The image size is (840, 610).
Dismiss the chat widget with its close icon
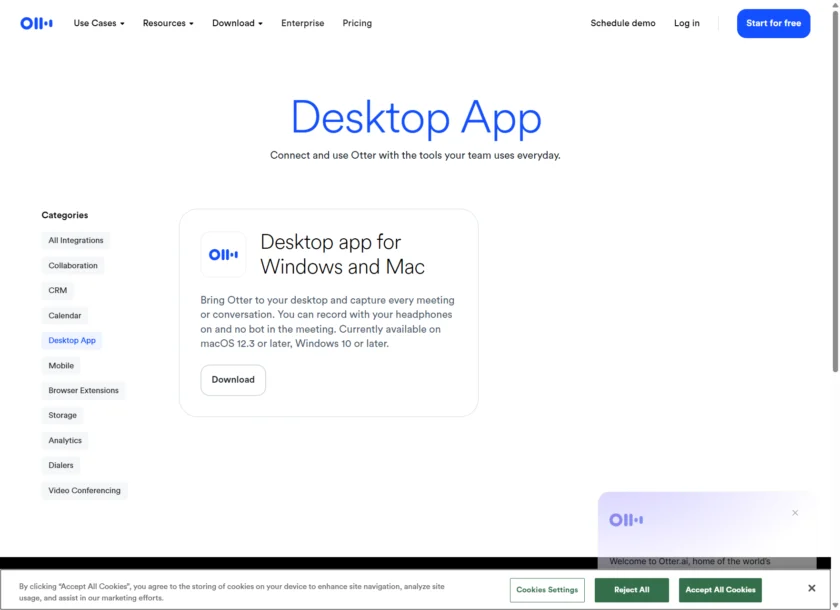pyautogui.click(x=794, y=512)
